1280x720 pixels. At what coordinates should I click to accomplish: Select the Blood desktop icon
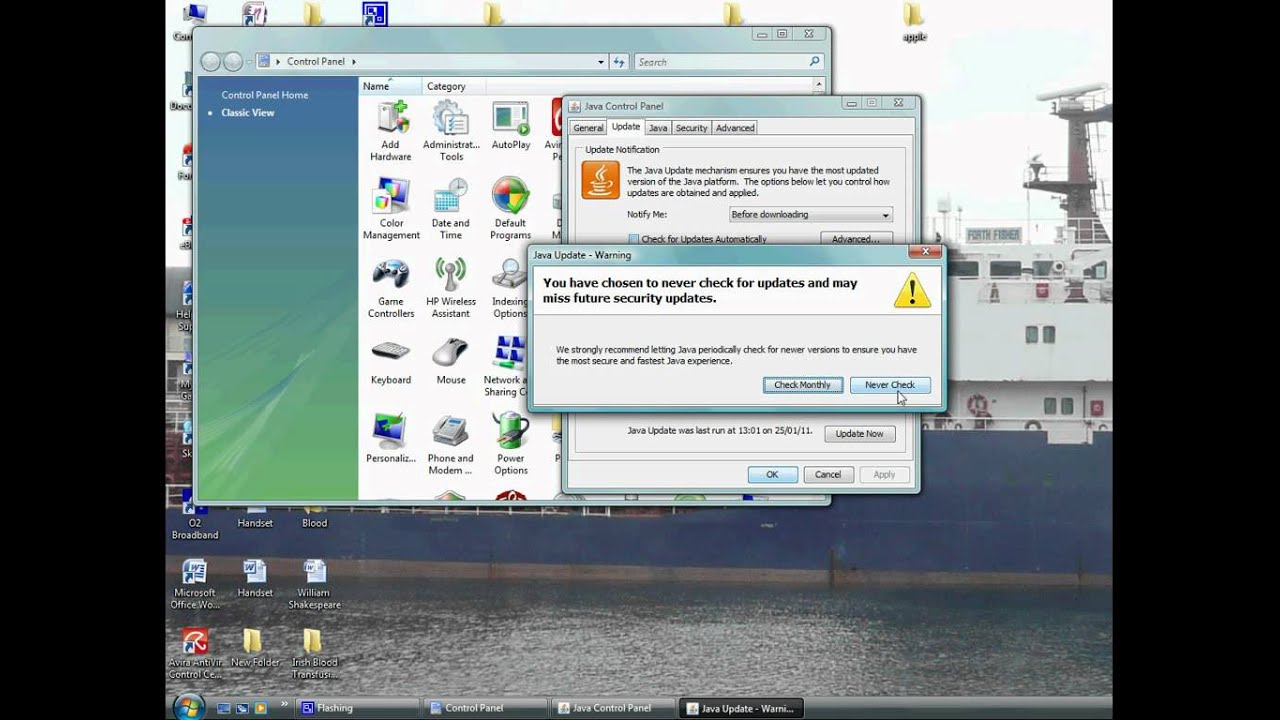(x=314, y=516)
